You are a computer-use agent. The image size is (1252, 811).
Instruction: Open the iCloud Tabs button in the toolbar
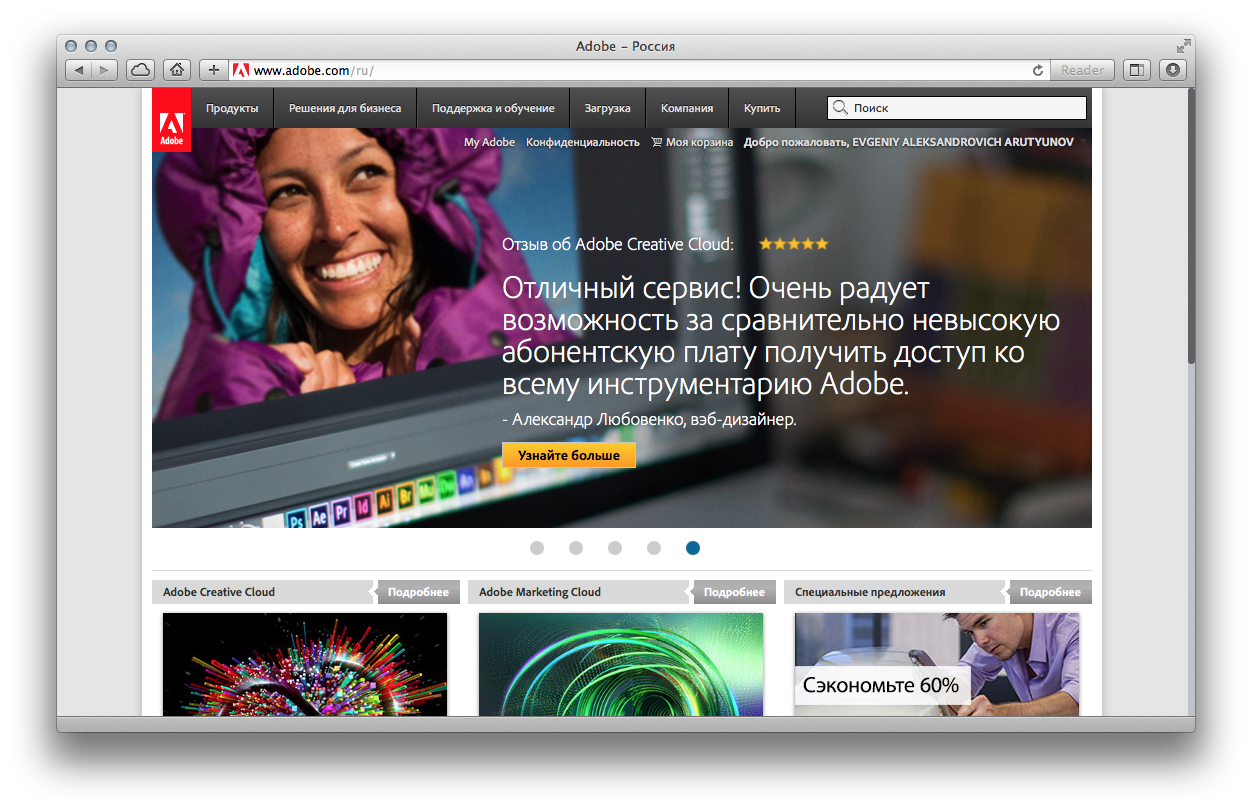[x=140, y=70]
